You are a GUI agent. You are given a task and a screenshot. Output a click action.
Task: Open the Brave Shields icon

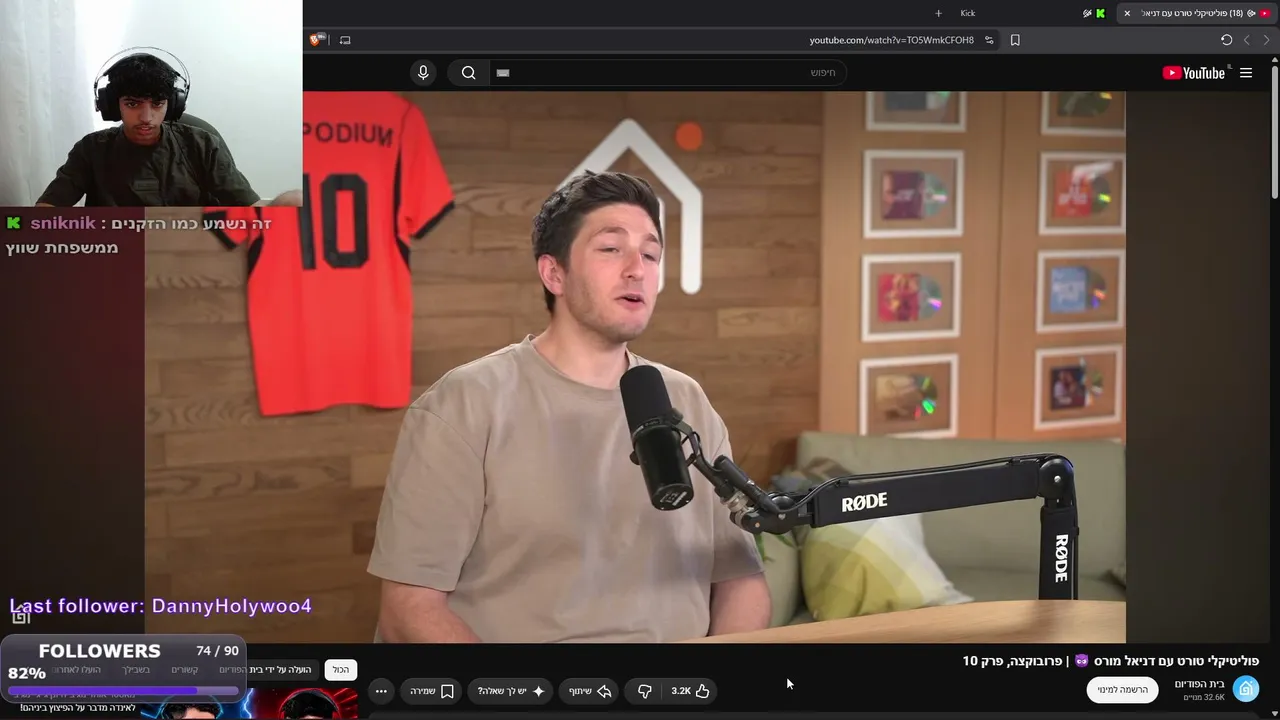316,40
